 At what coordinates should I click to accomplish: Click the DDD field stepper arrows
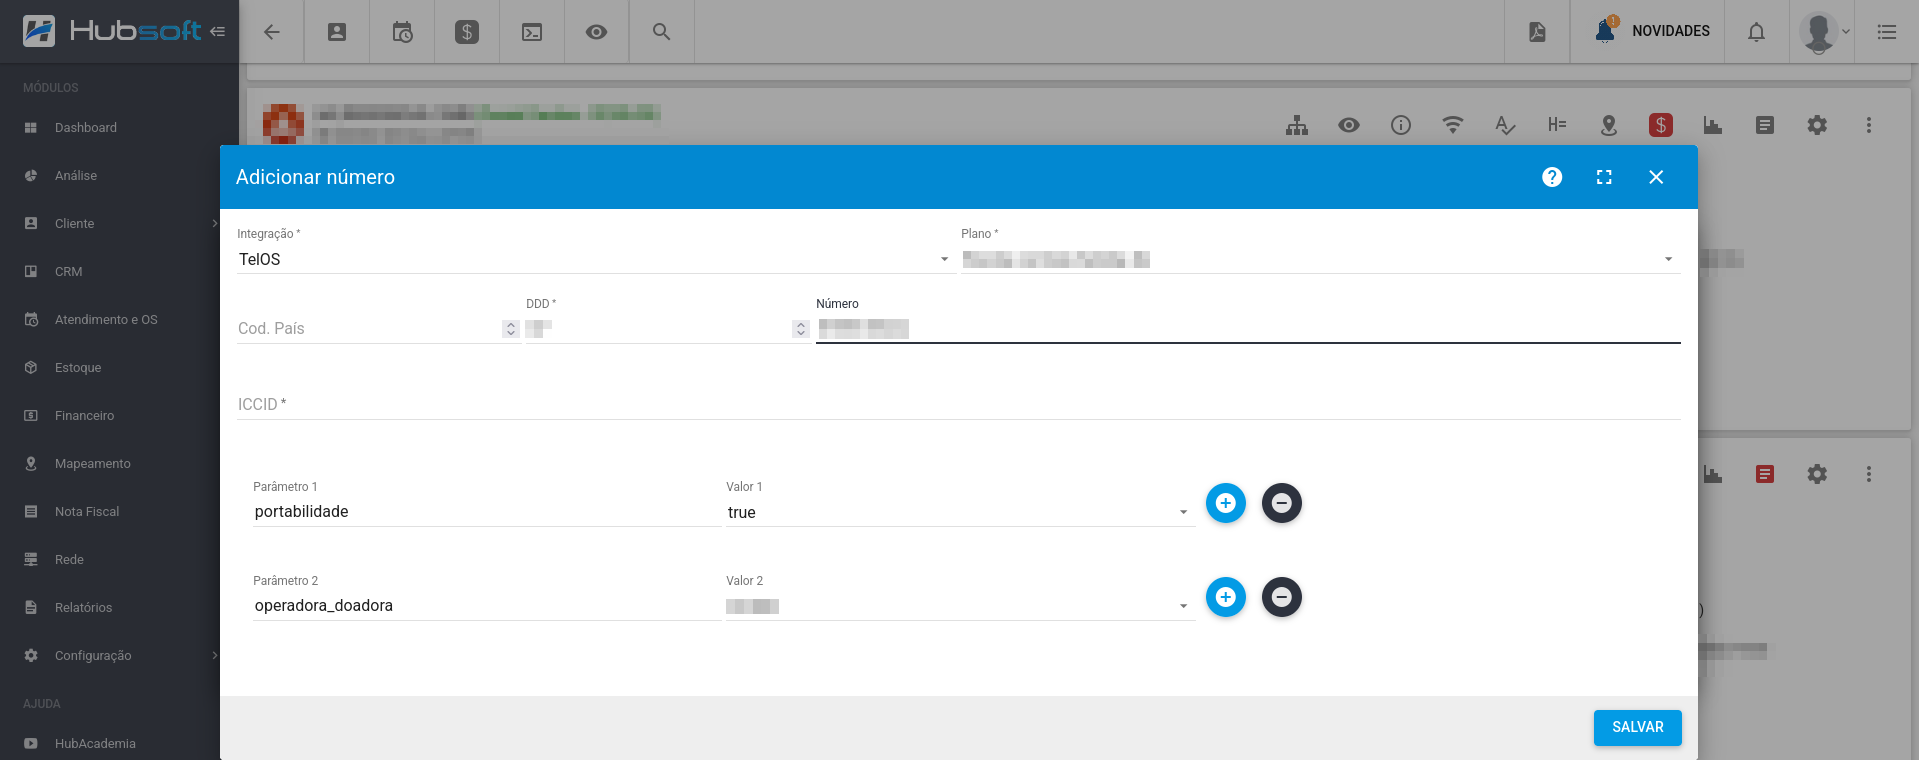coord(800,329)
